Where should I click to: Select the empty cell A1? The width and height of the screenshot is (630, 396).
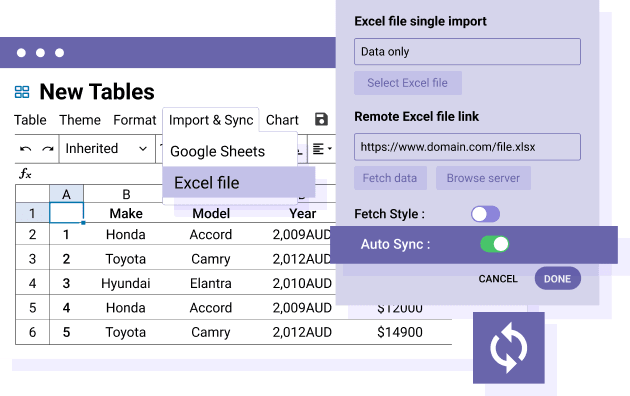[x=67, y=213]
